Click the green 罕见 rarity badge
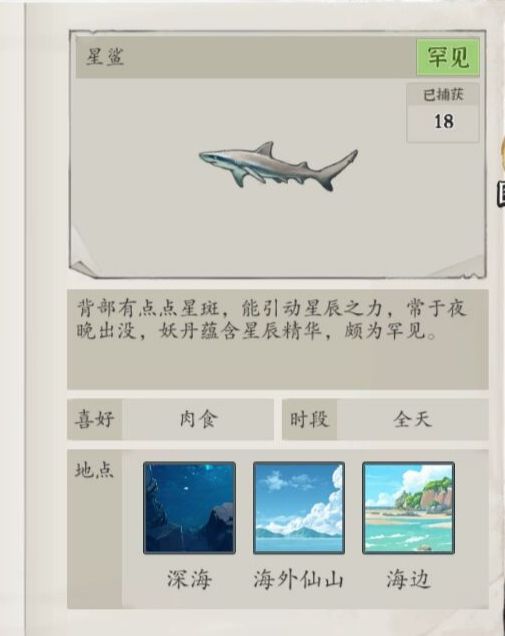Screen dimensions: 505x636 tap(448, 57)
